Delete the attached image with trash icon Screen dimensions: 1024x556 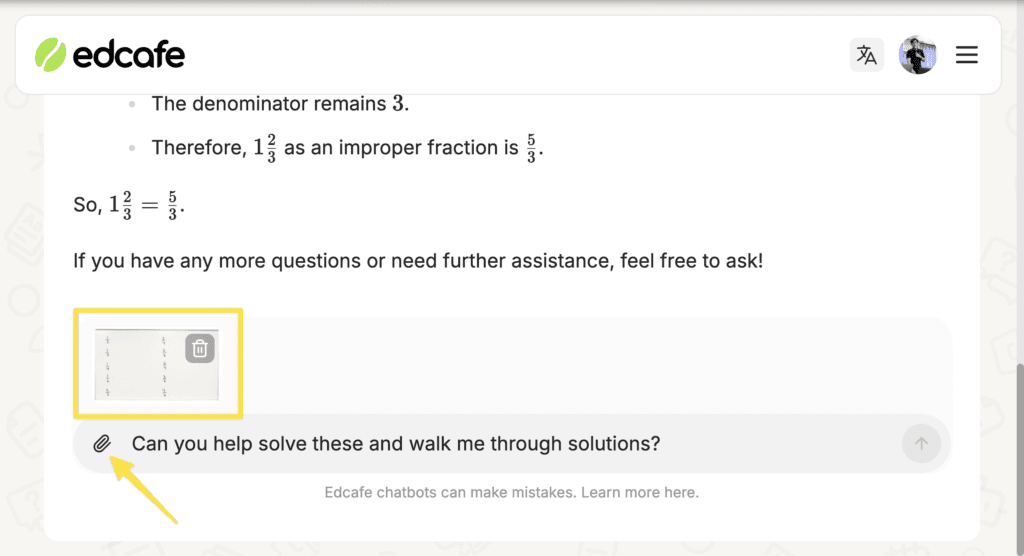point(200,348)
